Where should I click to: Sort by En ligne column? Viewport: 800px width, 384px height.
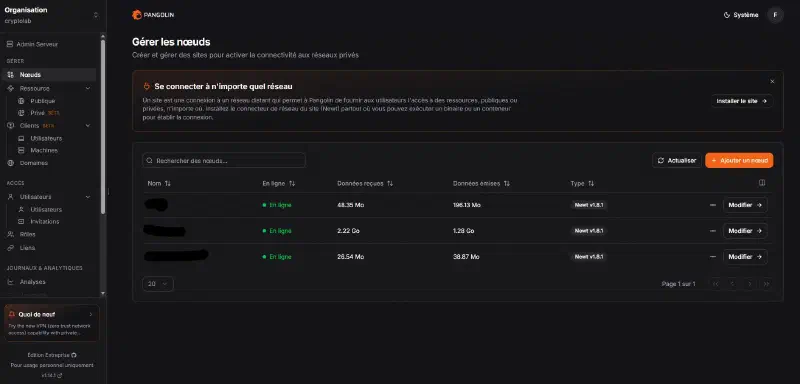[x=279, y=183]
